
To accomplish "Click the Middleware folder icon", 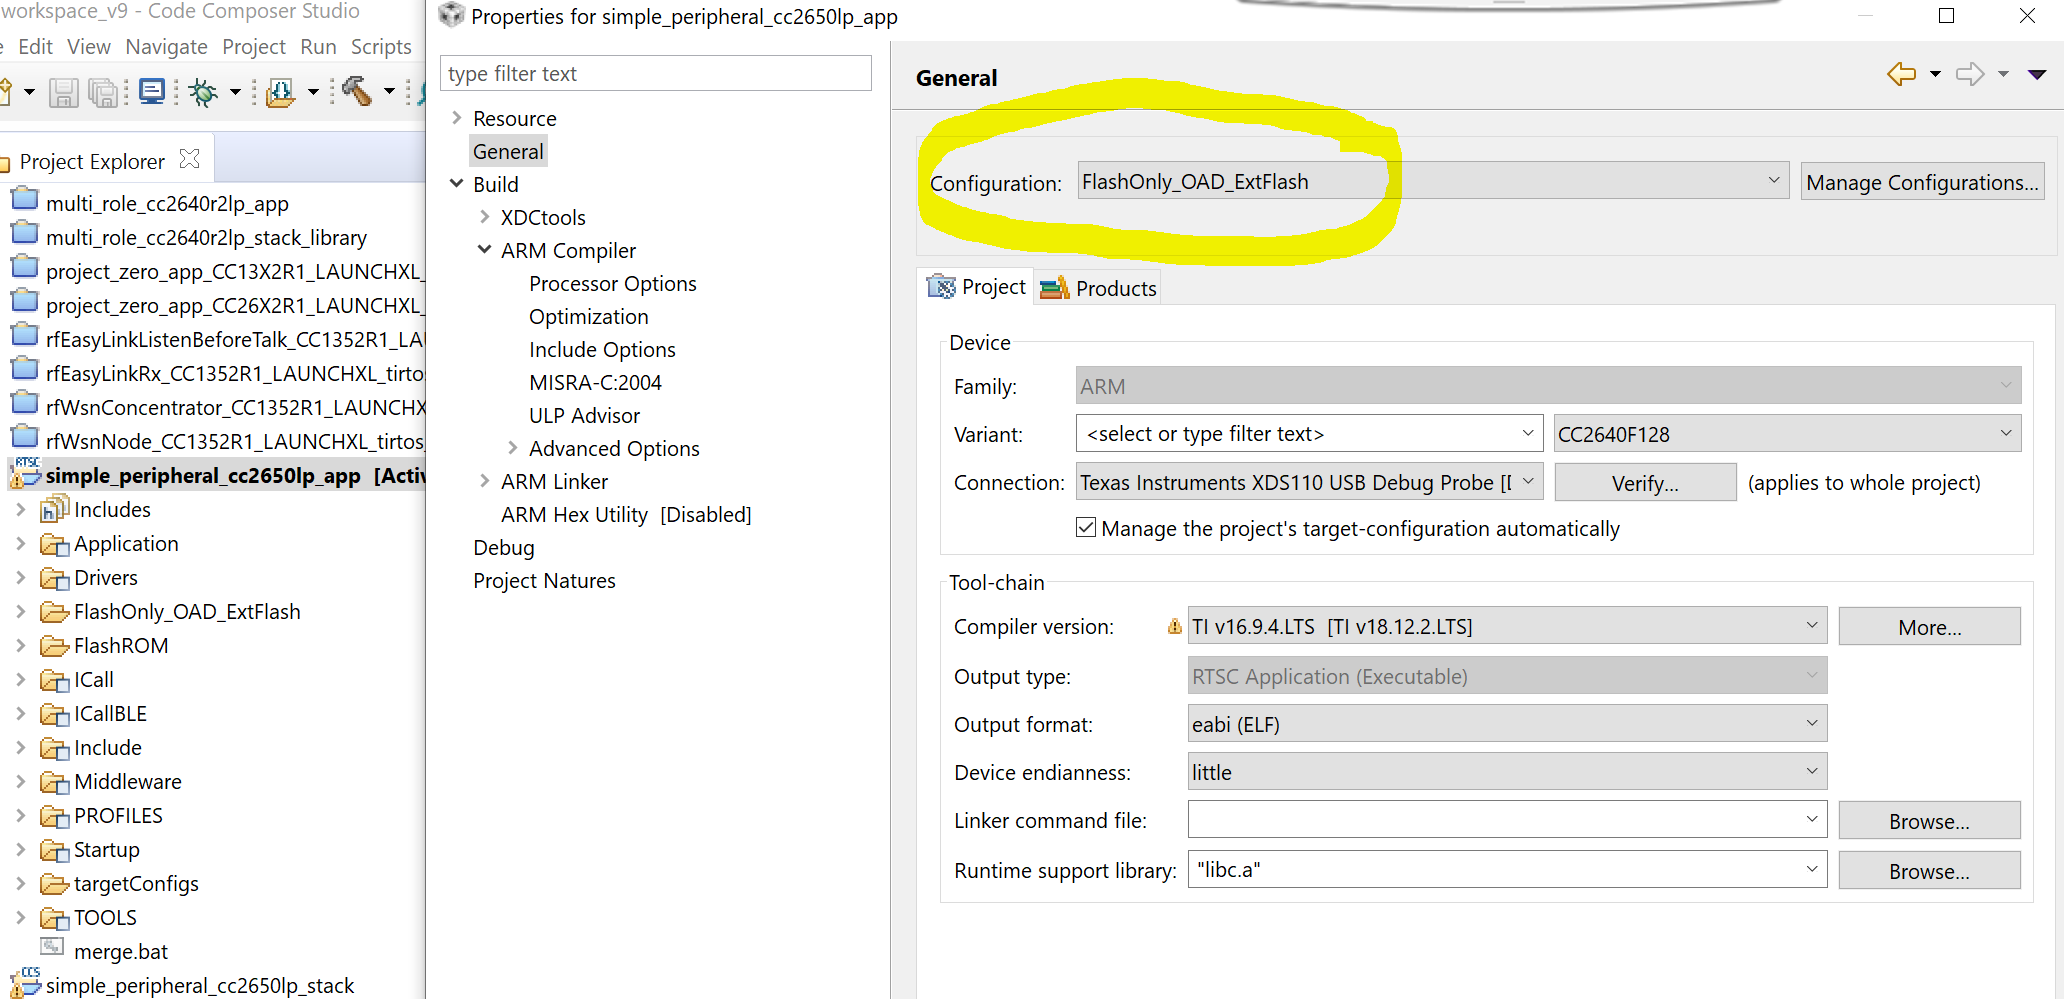I will tap(54, 782).
